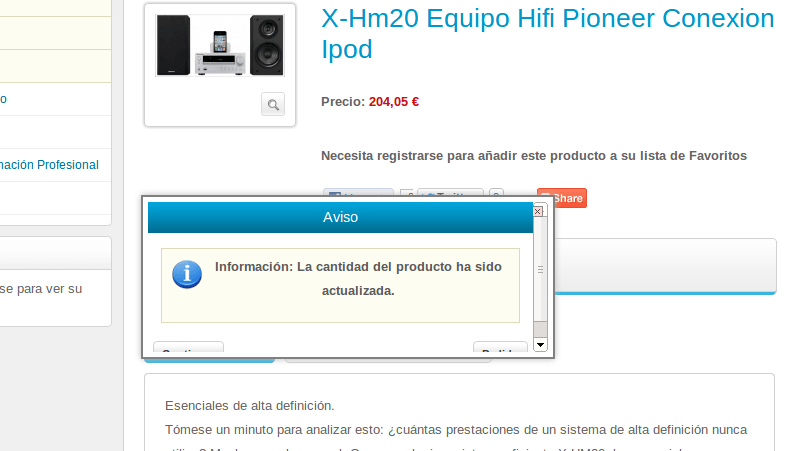Select the blue active tab below the dialog

(209, 360)
